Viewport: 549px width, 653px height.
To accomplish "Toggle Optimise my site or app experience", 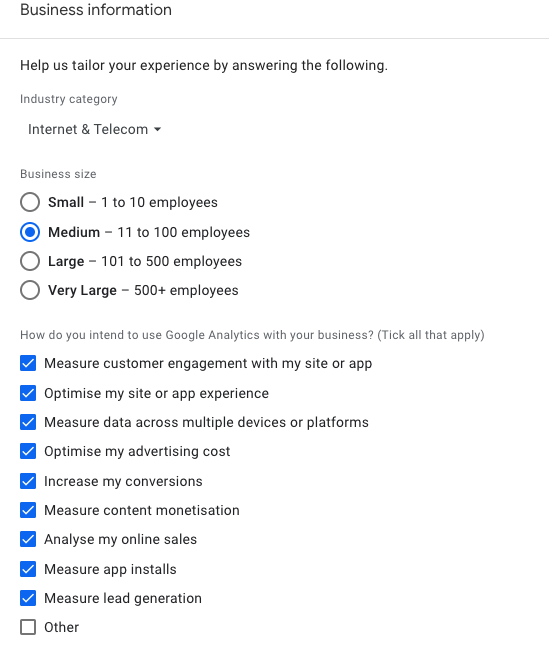I will coord(28,393).
